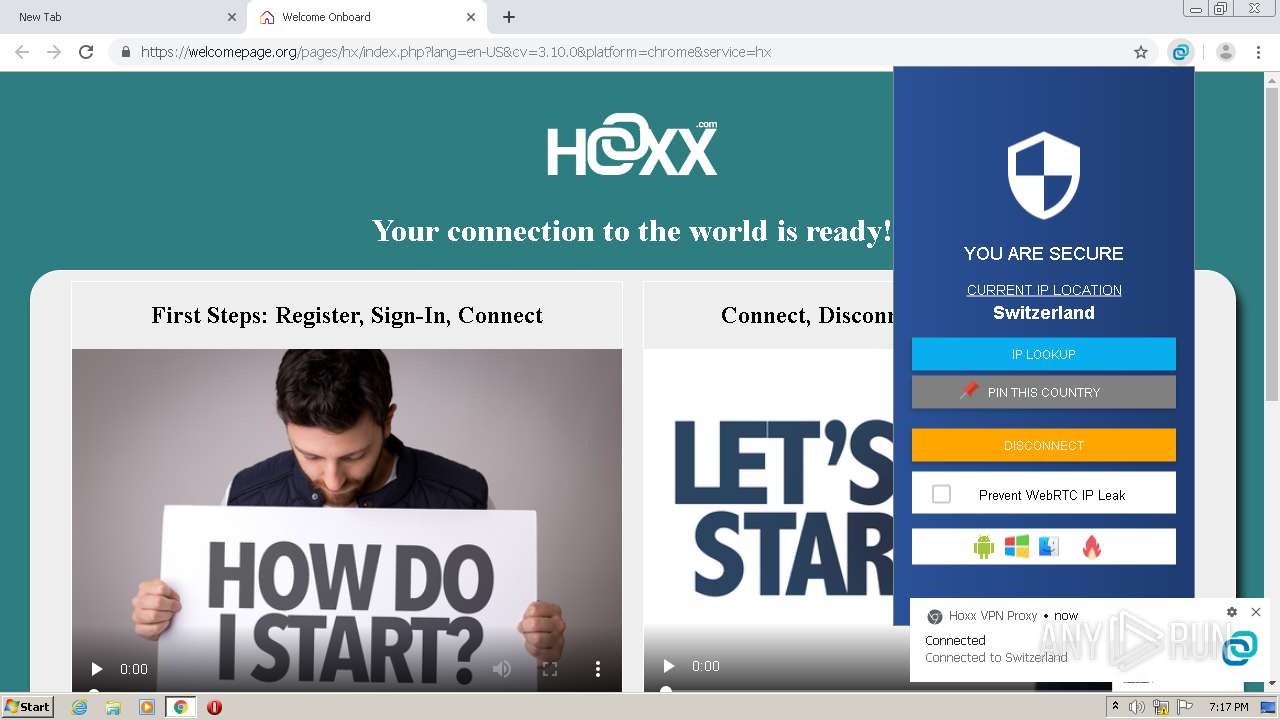Switch to the New Tab tab
Viewport: 1280px width, 720px height.
click(x=123, y=17)
